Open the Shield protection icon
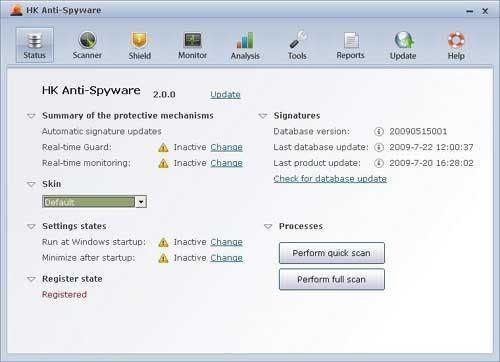This screenshot has height=362, width=500. pyautogui.click(x=139, y=40)
